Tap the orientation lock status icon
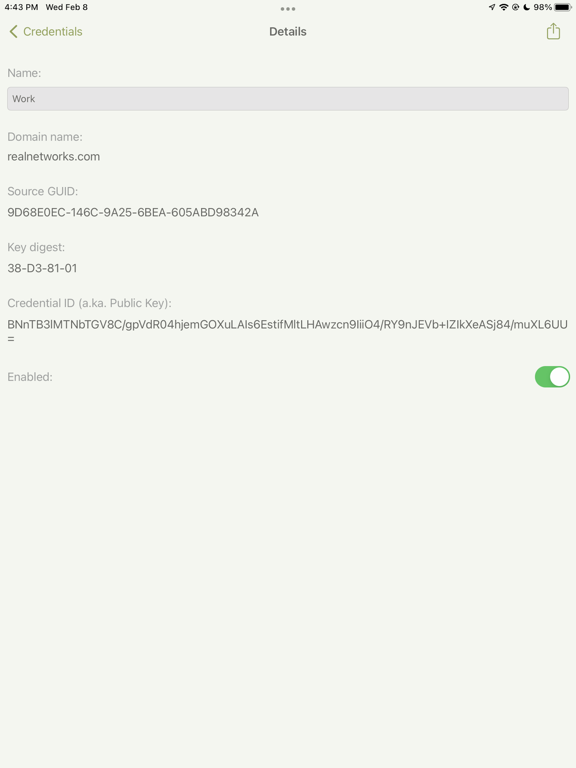The width and height of the screenshot is (576, 768). pyautogui.click(x=515, y=7)
